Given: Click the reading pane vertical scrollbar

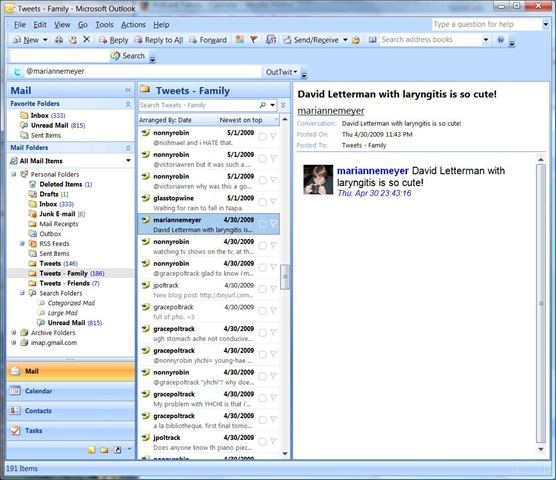Looking at the screenshot, I should click(541, 303).
